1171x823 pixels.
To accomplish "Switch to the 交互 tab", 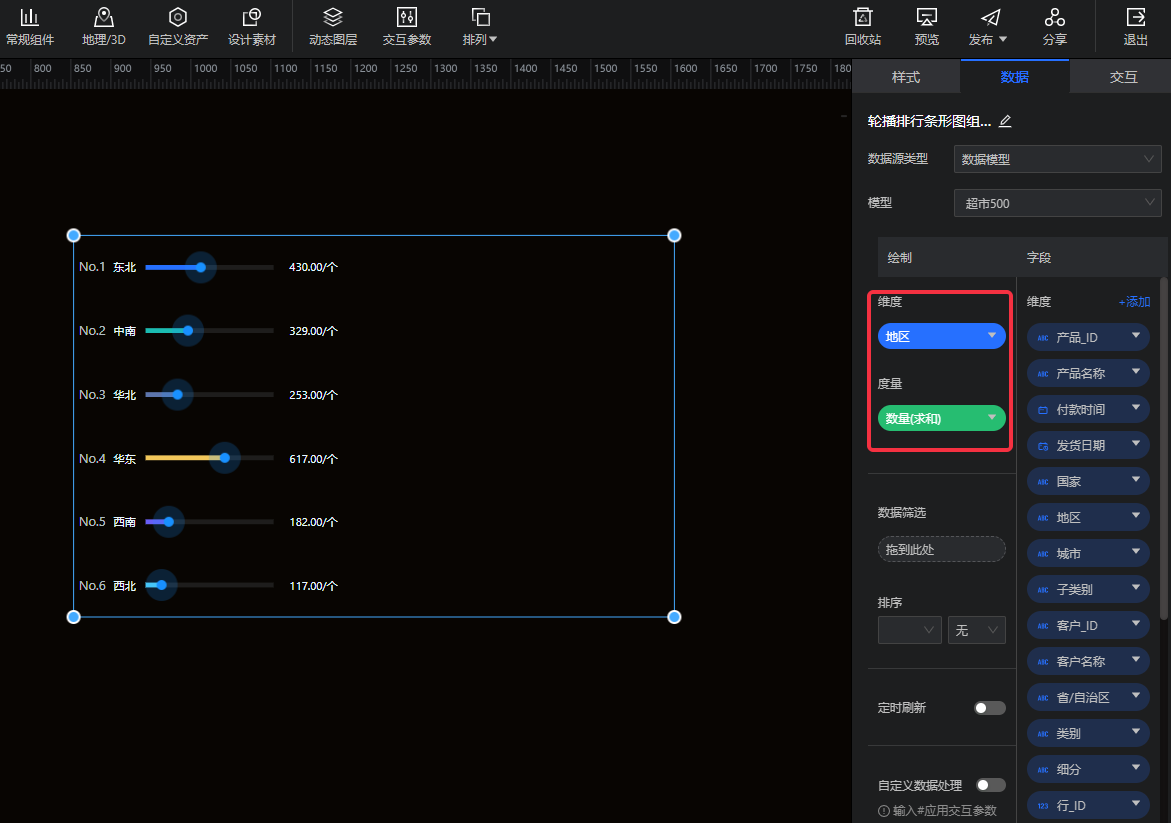I will tap(1123, 77).
